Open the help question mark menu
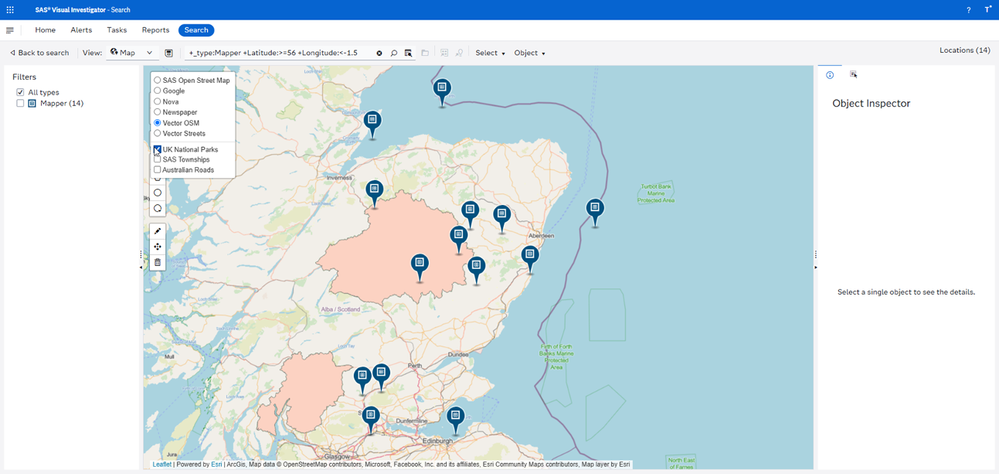The width and height of the screenshot is (999, 474). click(x=968, y=10)
